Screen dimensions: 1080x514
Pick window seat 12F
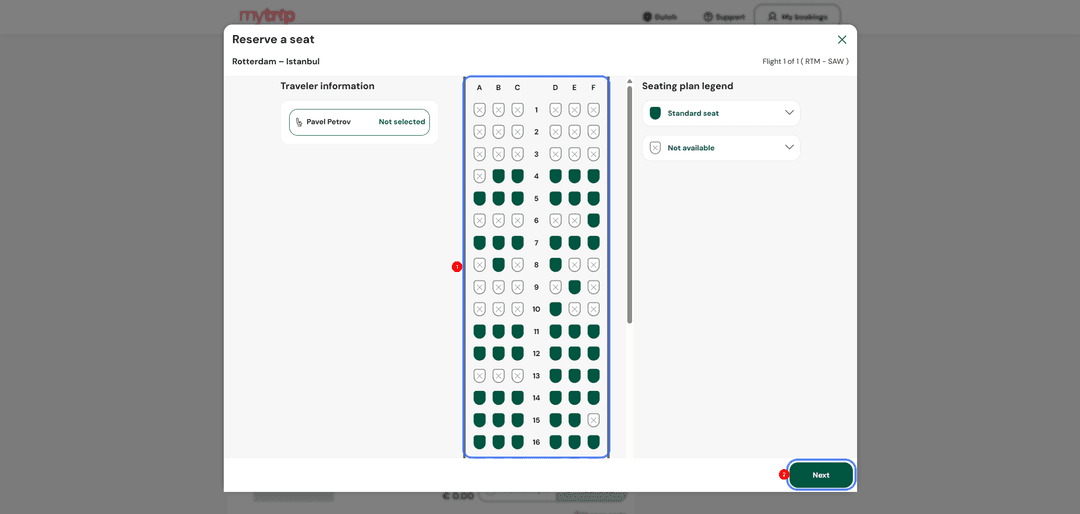[593, 353]
